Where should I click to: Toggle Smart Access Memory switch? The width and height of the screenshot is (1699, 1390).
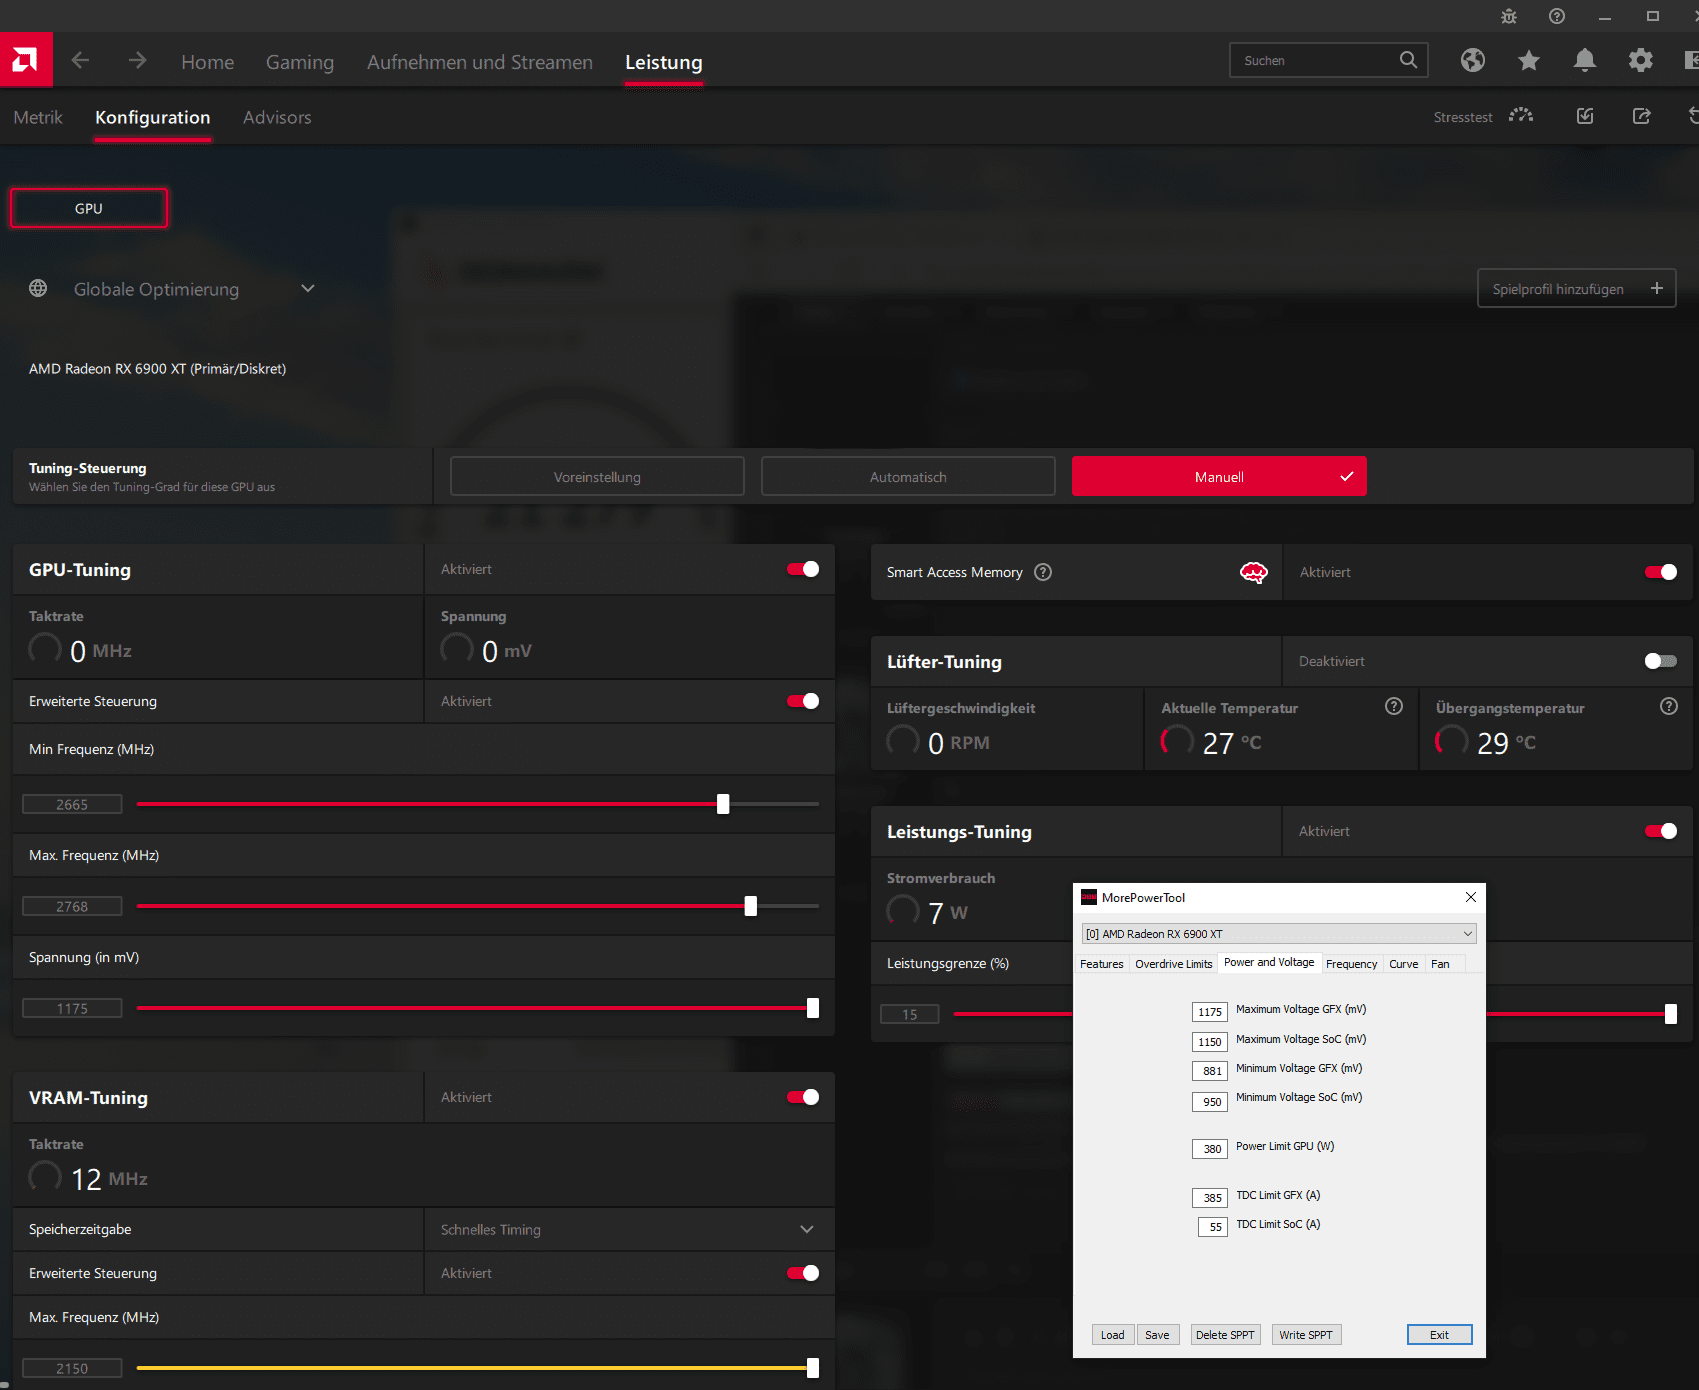pyautogui.click(x=1661, y=572)
